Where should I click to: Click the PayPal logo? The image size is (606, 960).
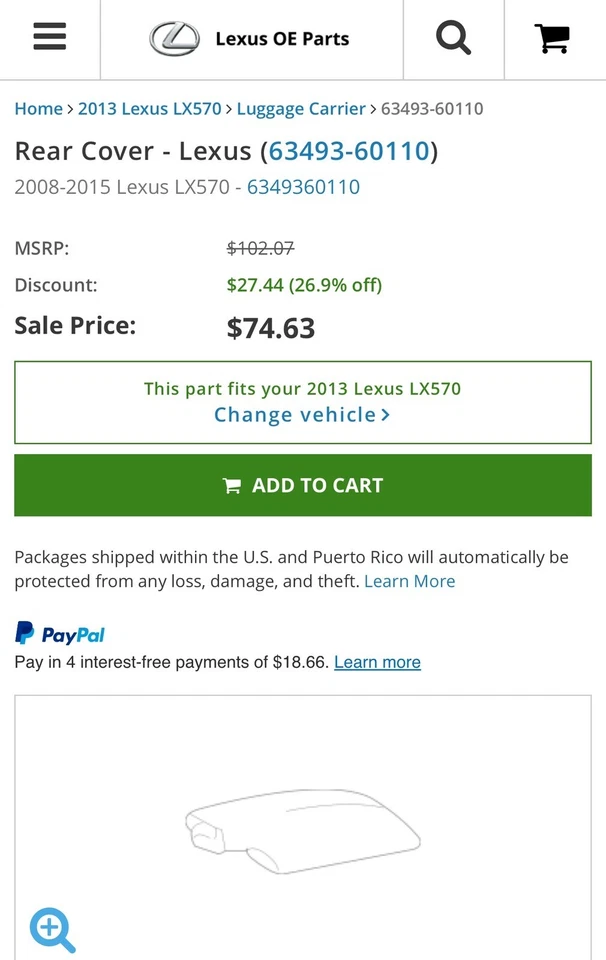point(59,634)
